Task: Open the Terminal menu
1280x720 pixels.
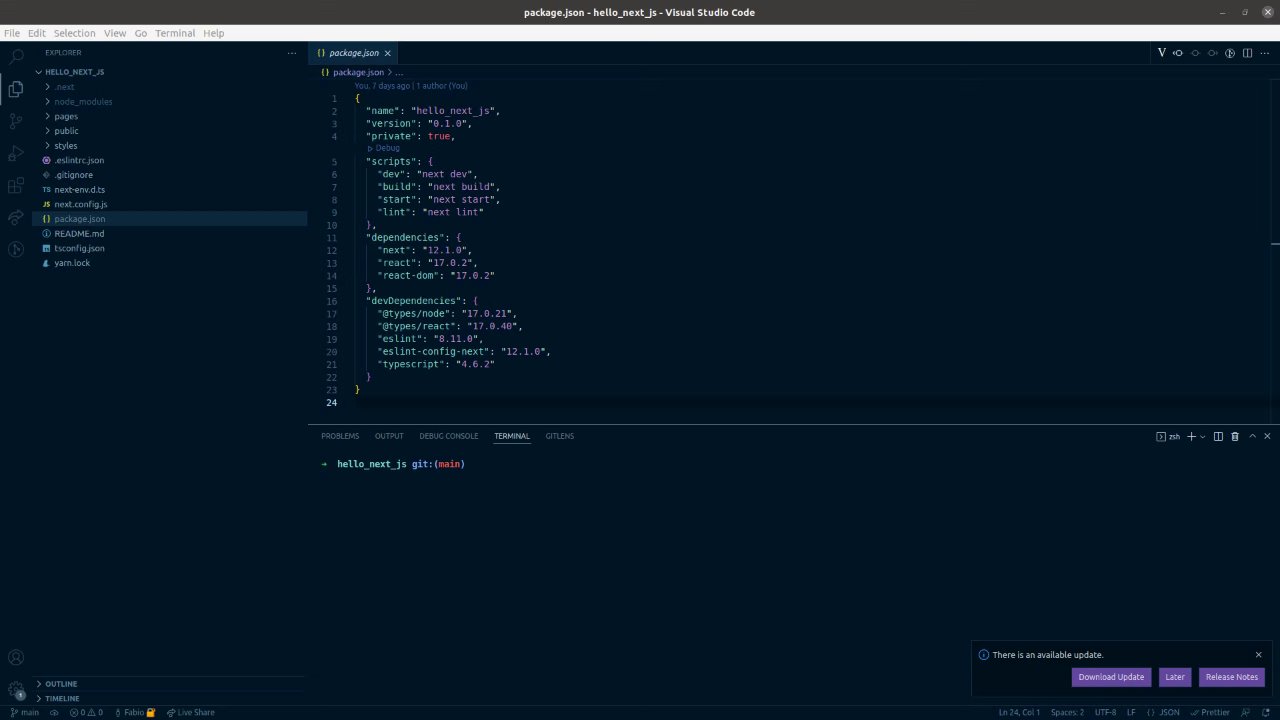Action: (x=175, y=33)
